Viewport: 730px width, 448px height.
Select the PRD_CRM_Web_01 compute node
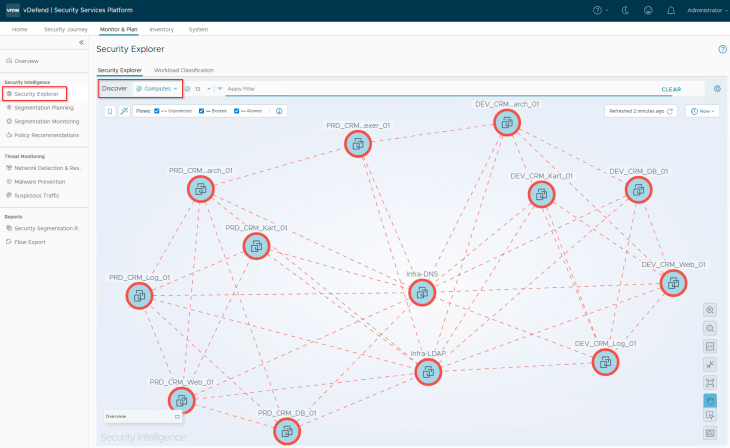pos(182,401)
